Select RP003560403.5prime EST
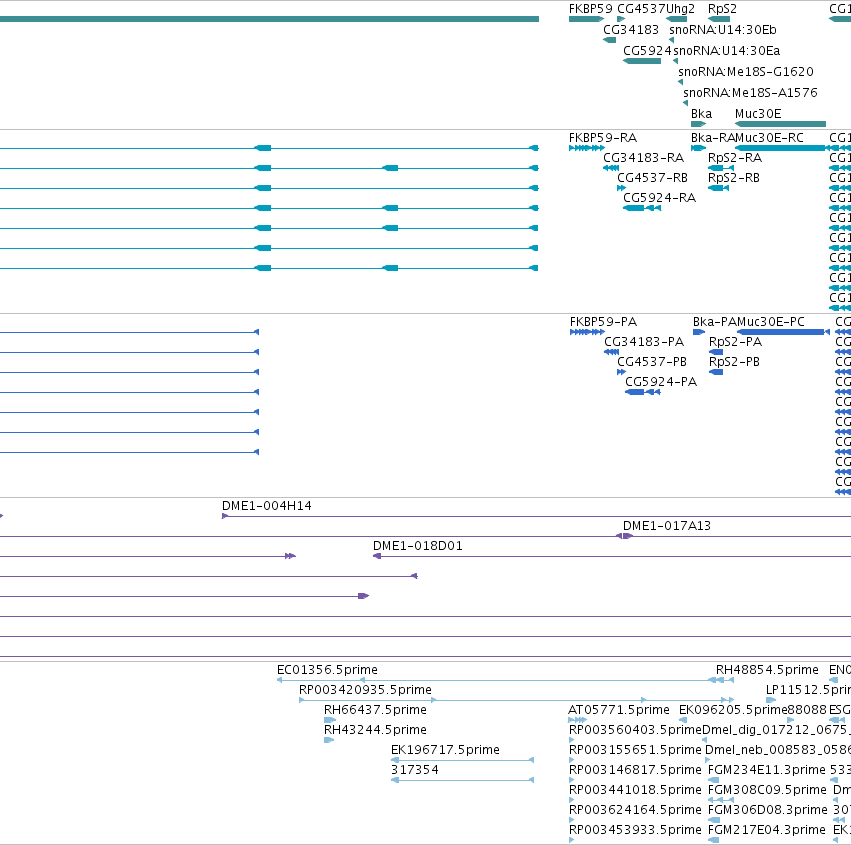This screenshot has height=845, width=851. (571, 740)
